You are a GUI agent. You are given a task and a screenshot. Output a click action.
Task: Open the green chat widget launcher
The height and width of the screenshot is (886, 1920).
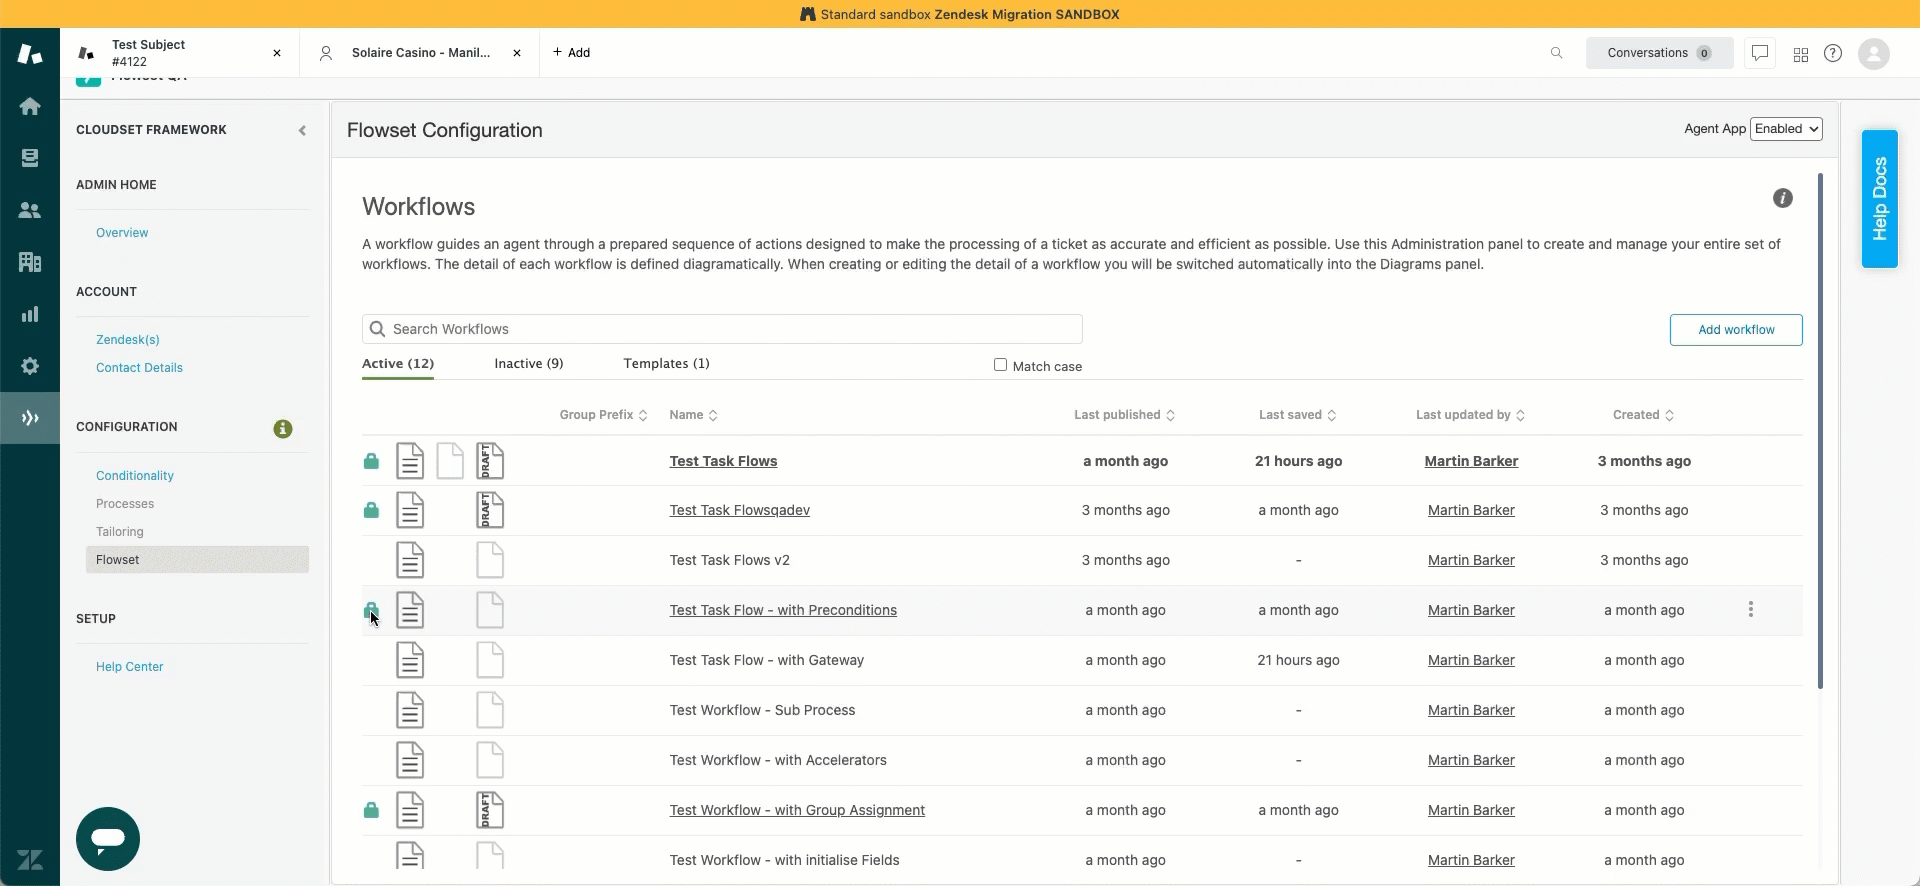(x=108, y=838)
